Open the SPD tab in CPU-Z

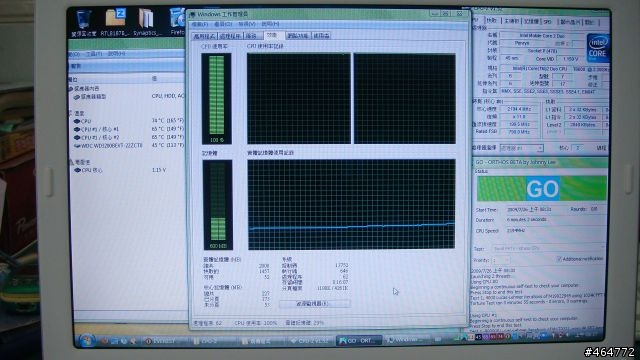(547, 21)
